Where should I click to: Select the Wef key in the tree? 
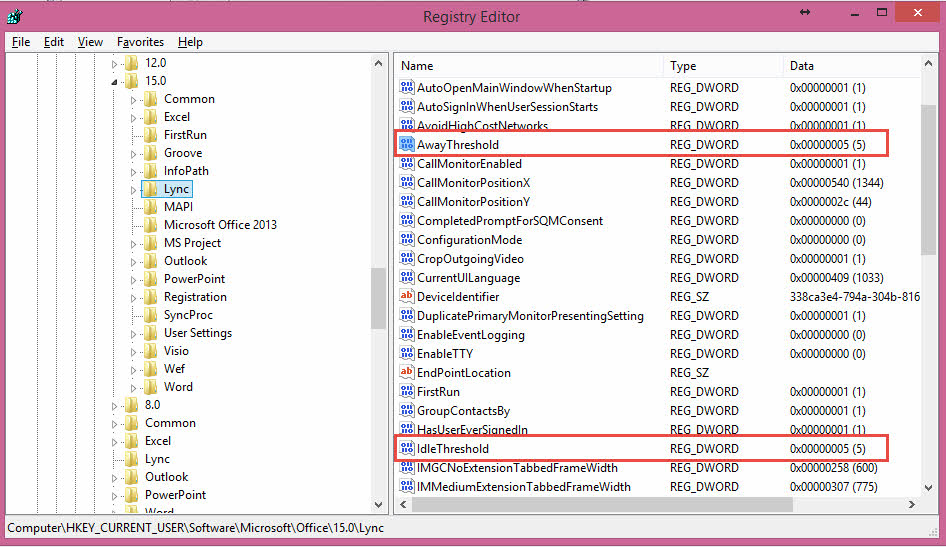point(174,369)
